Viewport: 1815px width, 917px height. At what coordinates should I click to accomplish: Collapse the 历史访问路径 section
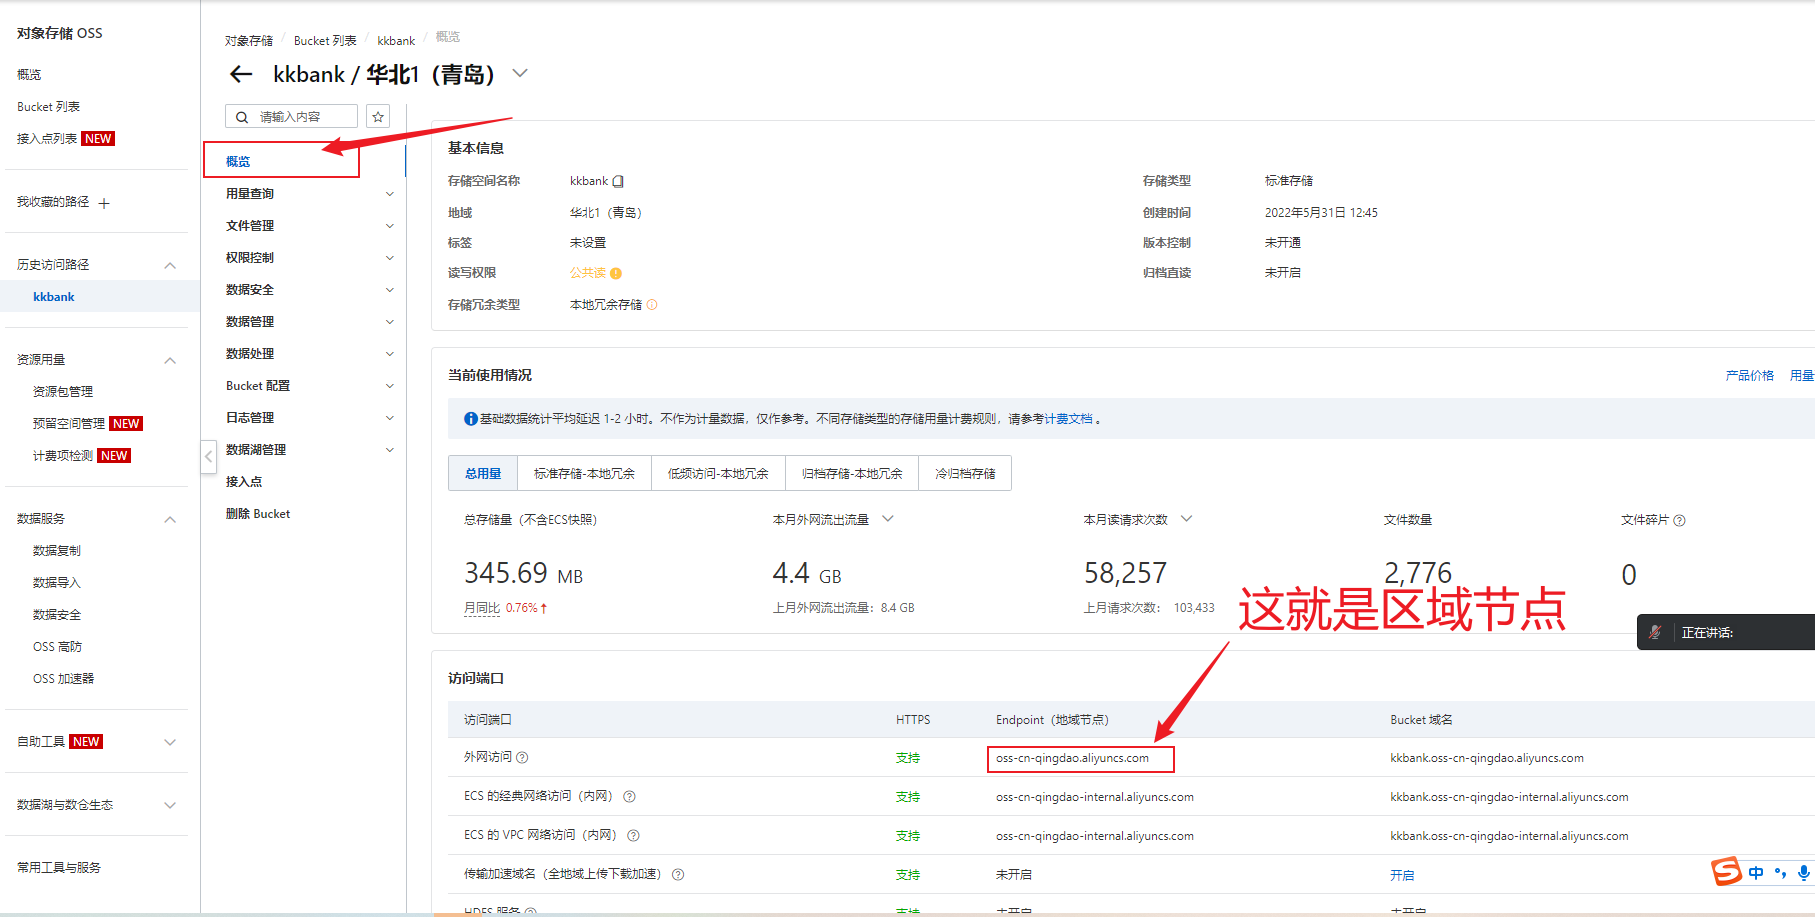170,265
